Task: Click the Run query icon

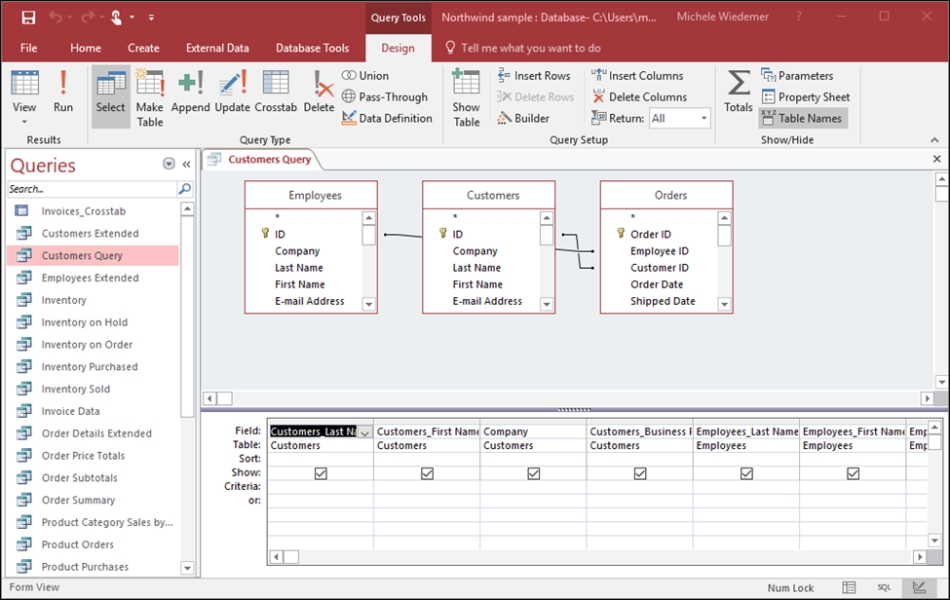Action: point(63,92)
